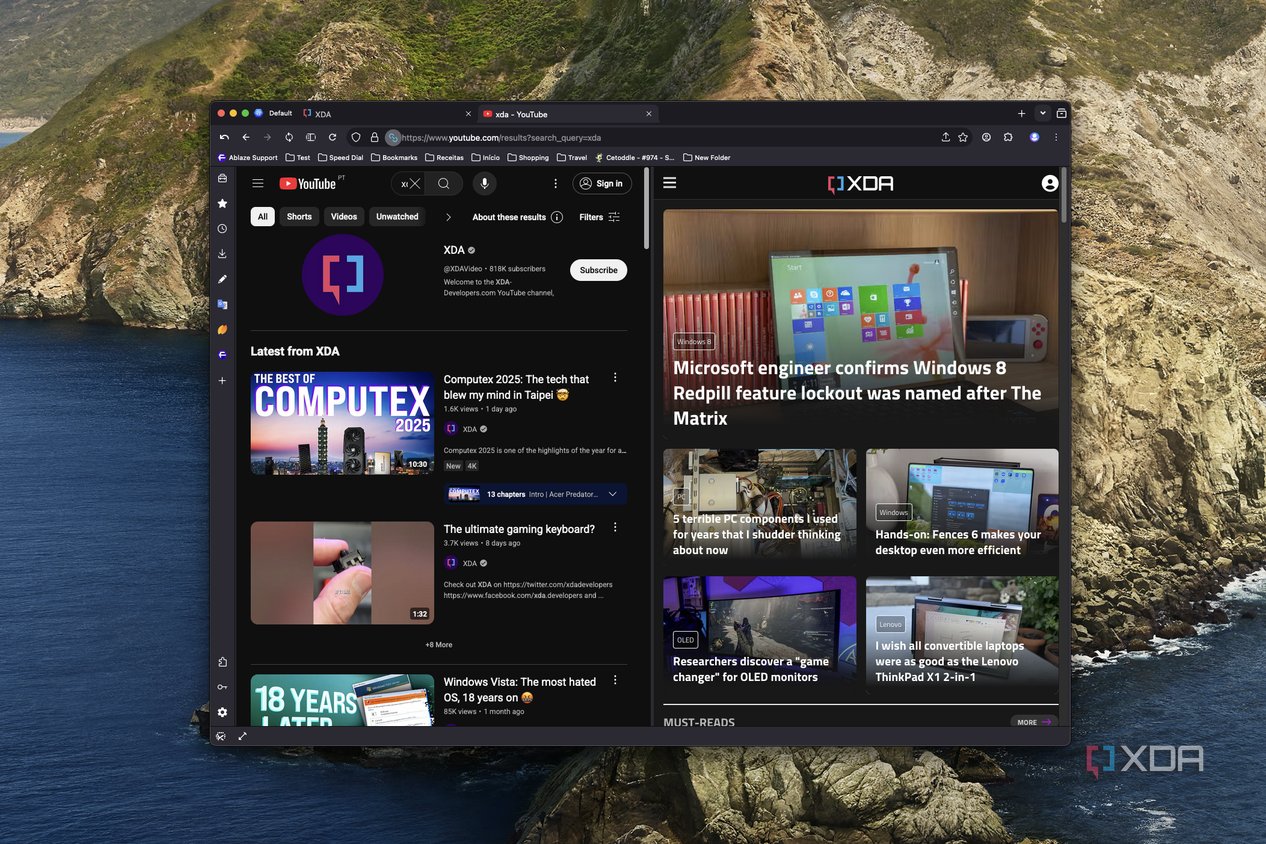1266x844 pixels.
Task: Open the history clock in the sidebar
Action: 222,229
